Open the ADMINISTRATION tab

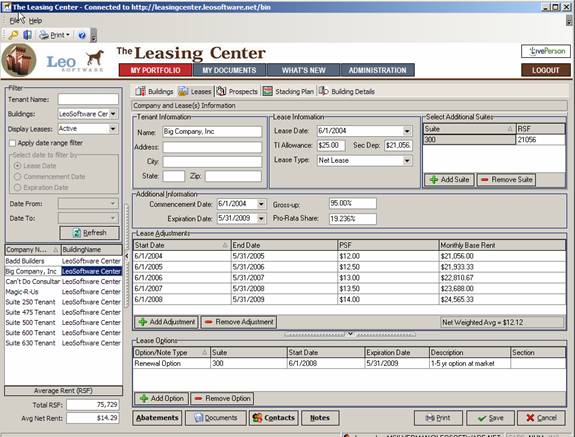click(x=377, y=70)
